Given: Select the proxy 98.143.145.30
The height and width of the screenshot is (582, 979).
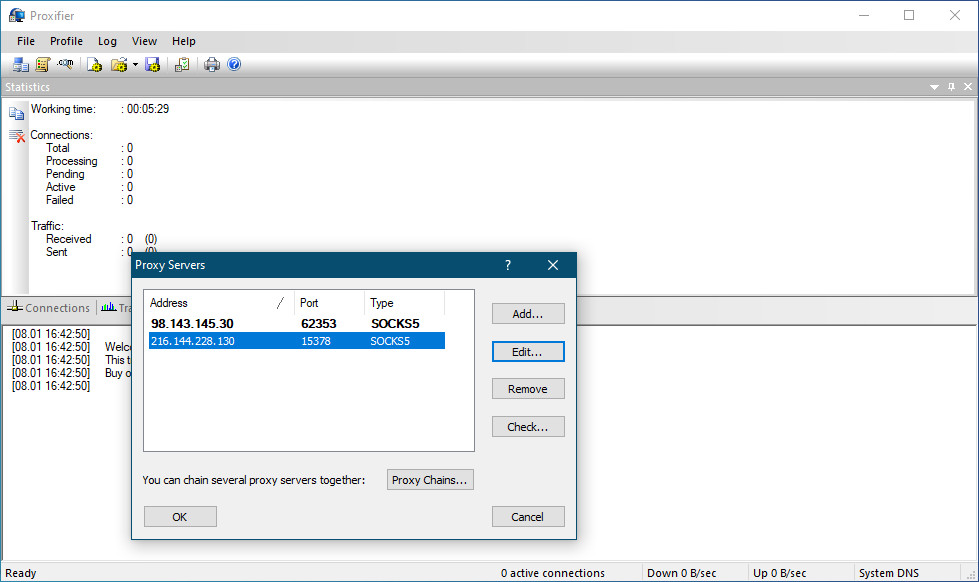Looking at the screenshot, I should [x=192, y=323].
